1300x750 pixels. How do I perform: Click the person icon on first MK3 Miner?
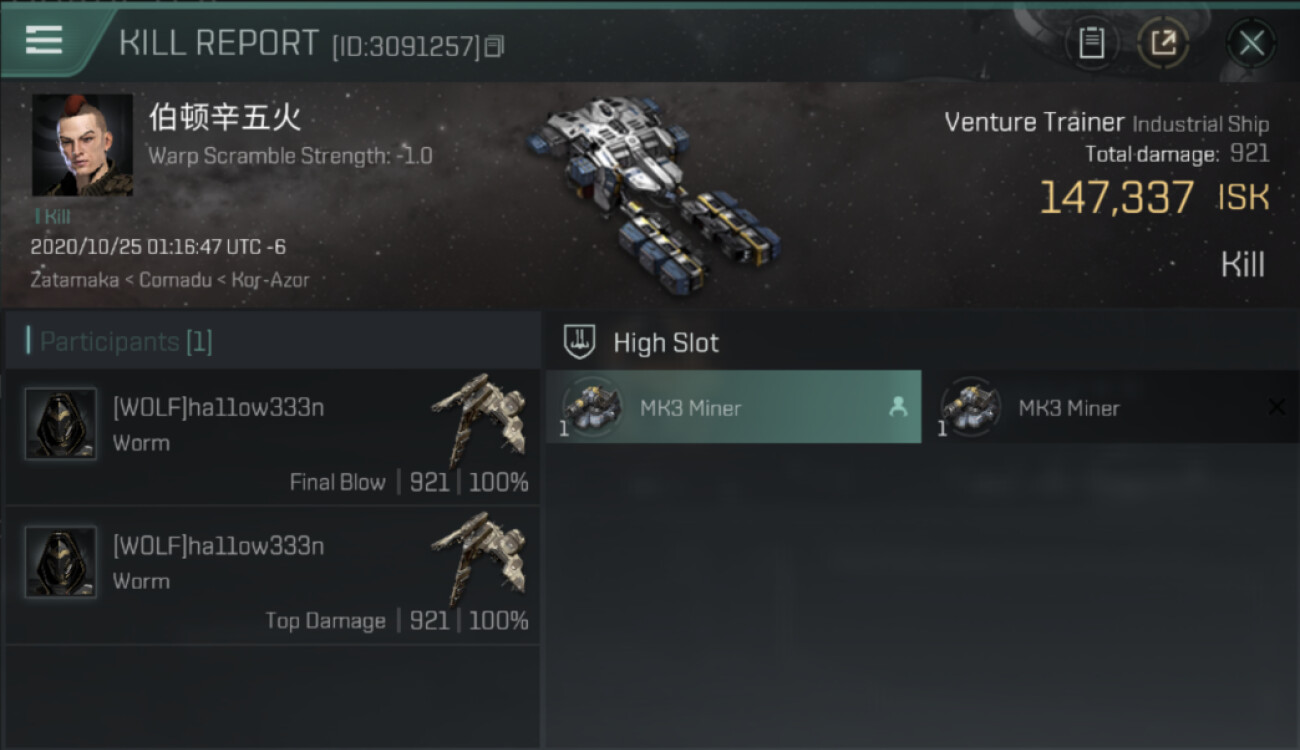898,407
